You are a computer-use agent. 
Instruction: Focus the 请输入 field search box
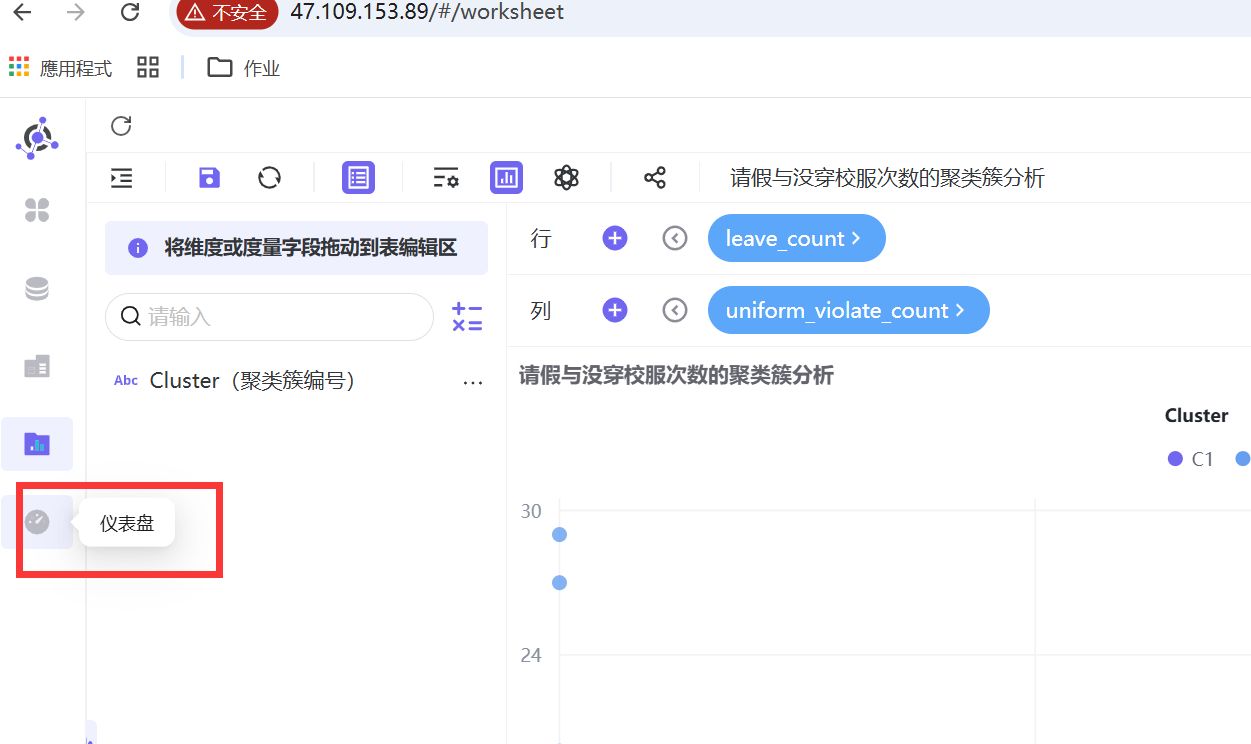pyautogui.click(x=269, y=317)
